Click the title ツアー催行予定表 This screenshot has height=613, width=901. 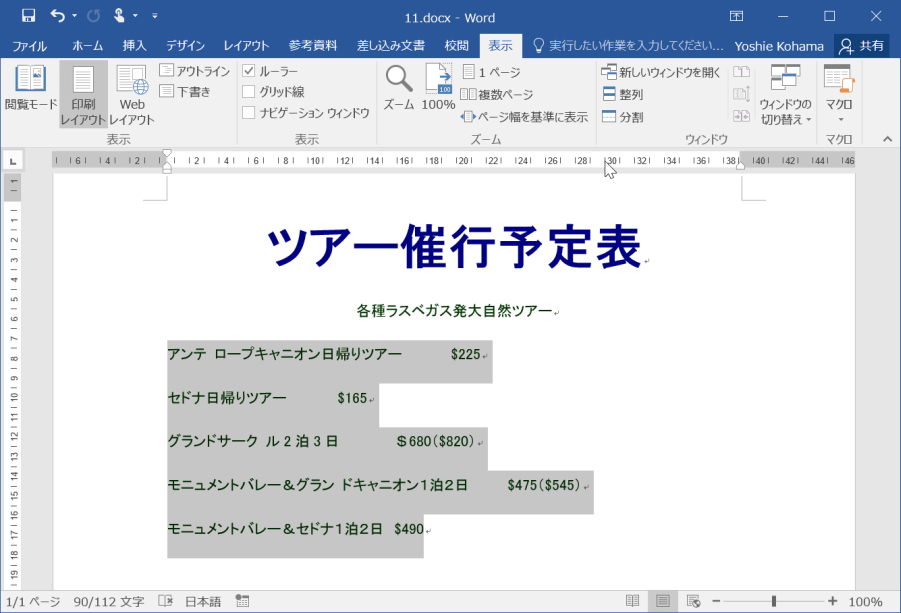(454, 247)
